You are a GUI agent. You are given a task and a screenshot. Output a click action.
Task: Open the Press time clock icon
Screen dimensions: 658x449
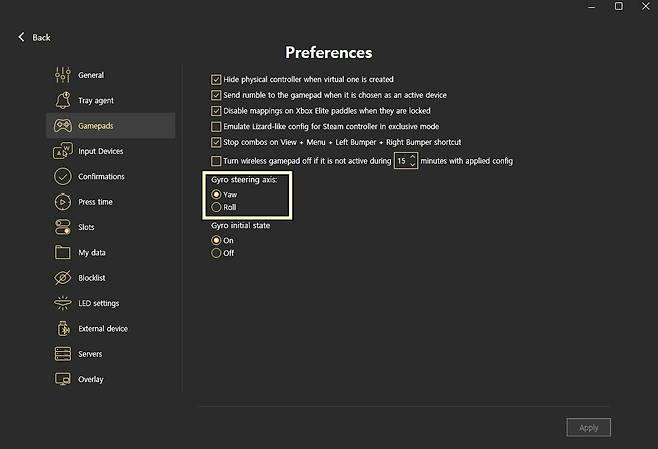pyautogui.click(x=61, y=202)
